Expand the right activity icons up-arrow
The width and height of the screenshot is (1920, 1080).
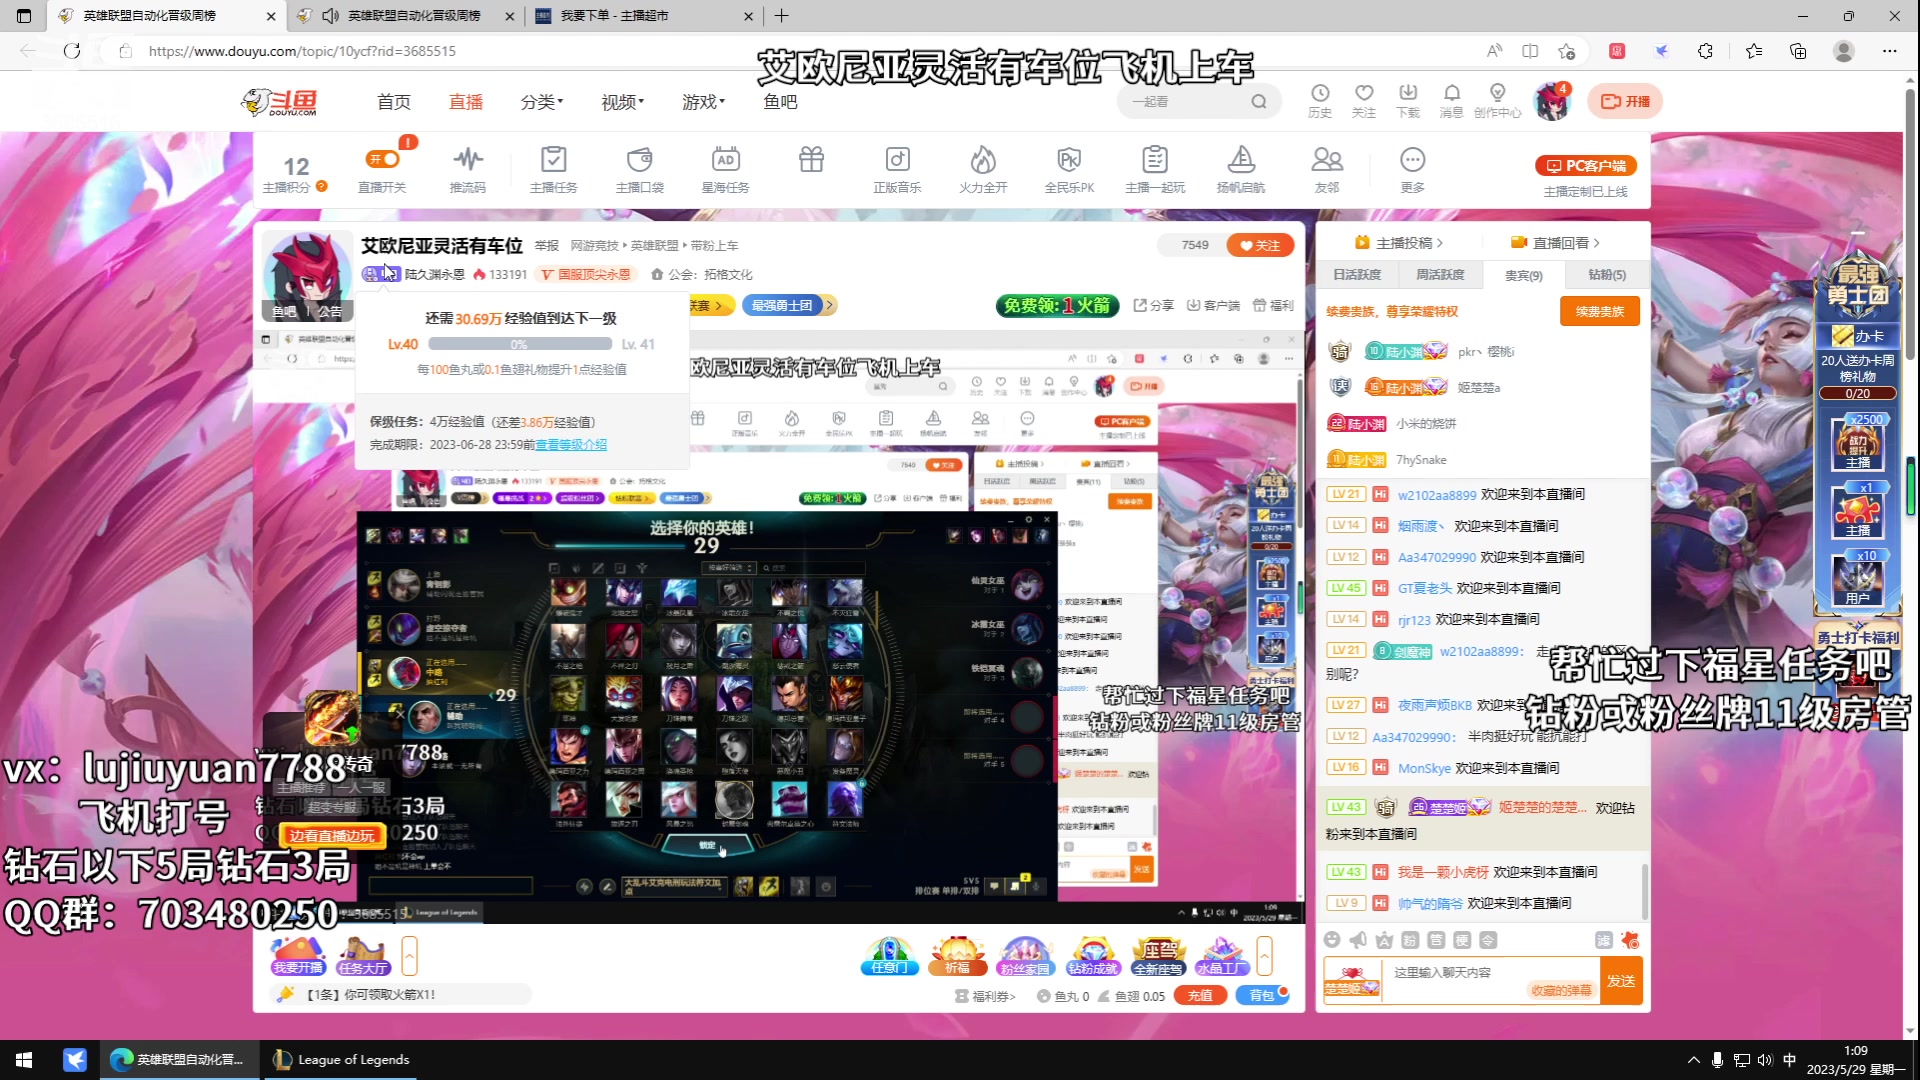(x=1265, y=956)
